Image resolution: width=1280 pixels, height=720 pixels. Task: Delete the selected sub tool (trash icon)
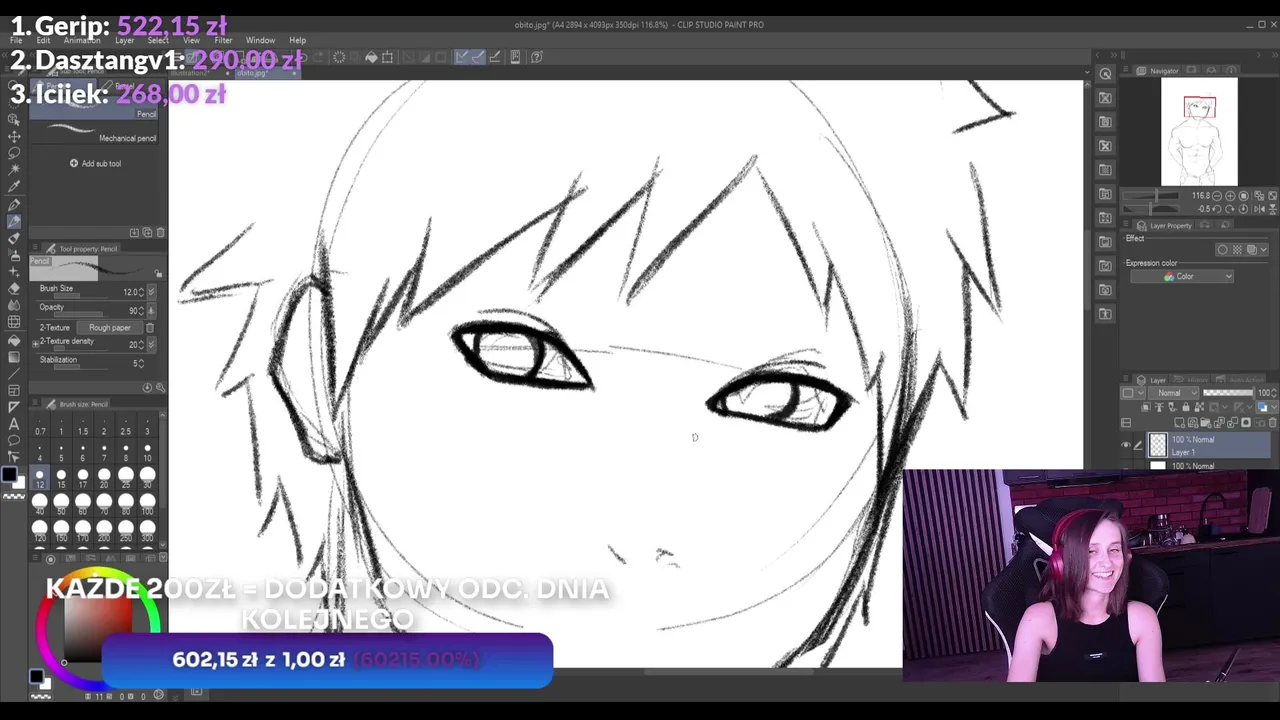coord(160,232)
